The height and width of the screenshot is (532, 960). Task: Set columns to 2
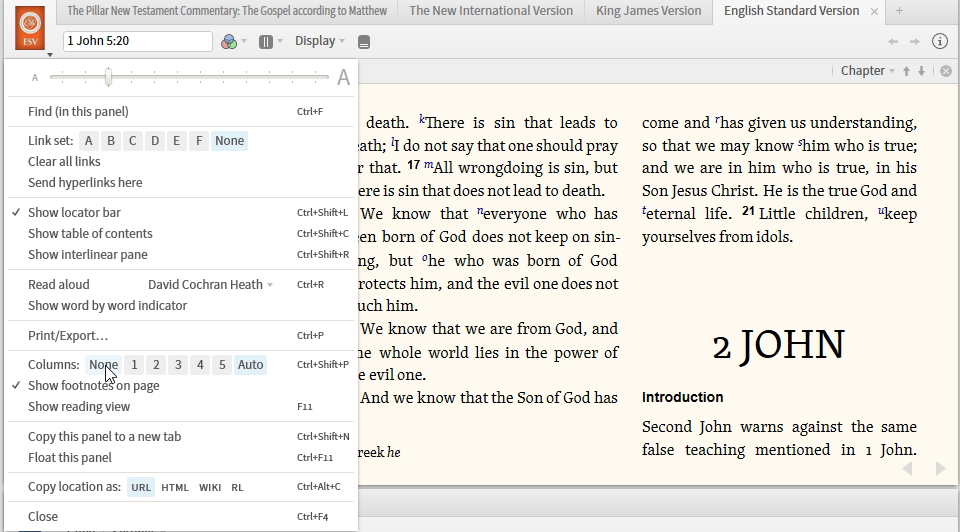coord(156,365)
